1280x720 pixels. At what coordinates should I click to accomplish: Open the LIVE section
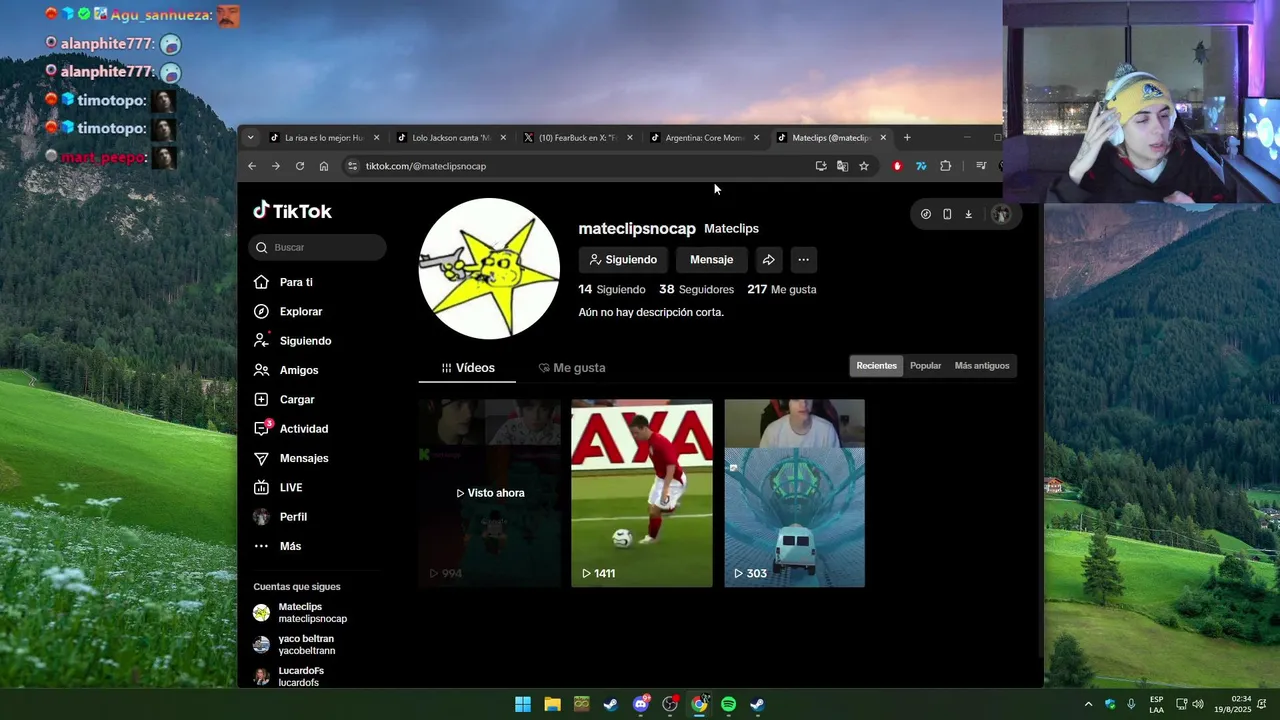[x=278, y=487]
